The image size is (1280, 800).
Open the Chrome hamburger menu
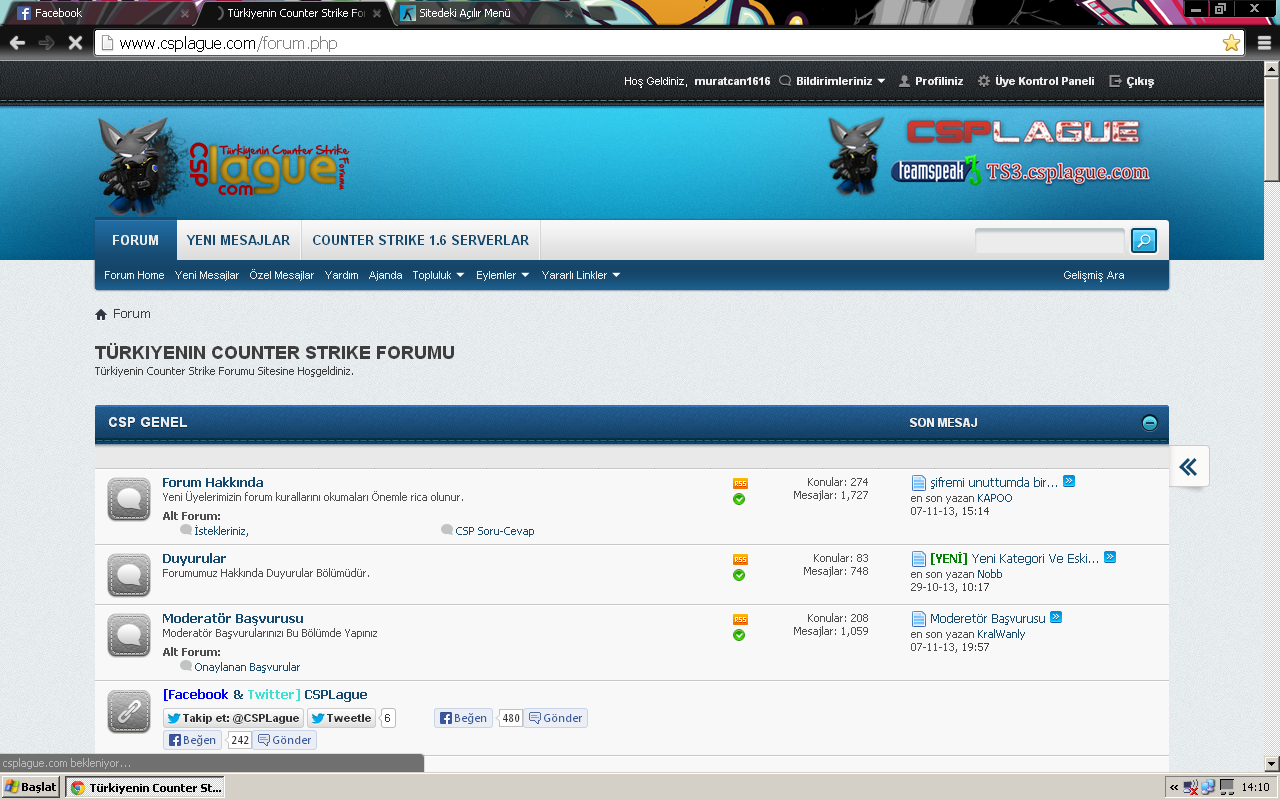pyautogui.click(x=1264, y=43)
